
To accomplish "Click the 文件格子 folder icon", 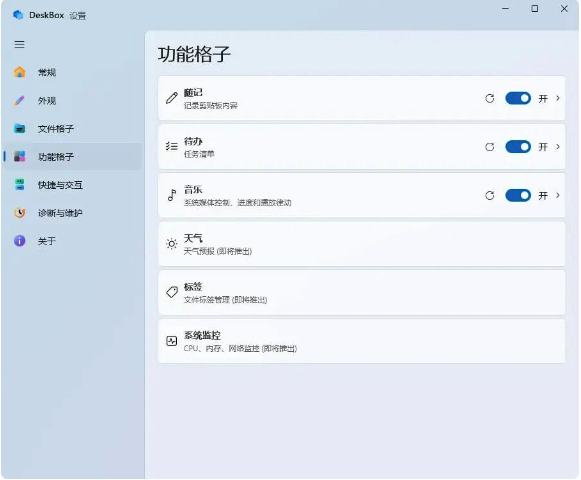I will click(20, 129).
